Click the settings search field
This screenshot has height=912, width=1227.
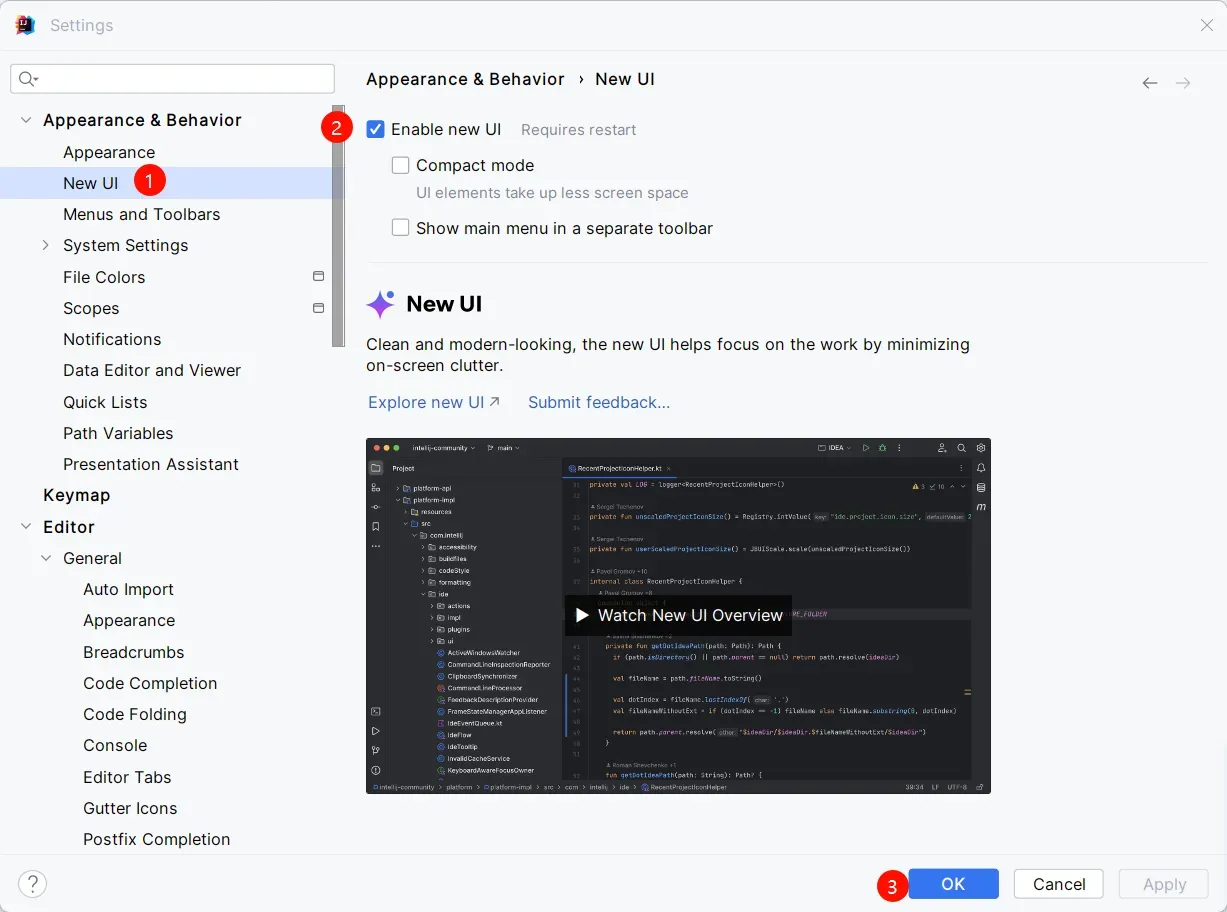point(173,79)
